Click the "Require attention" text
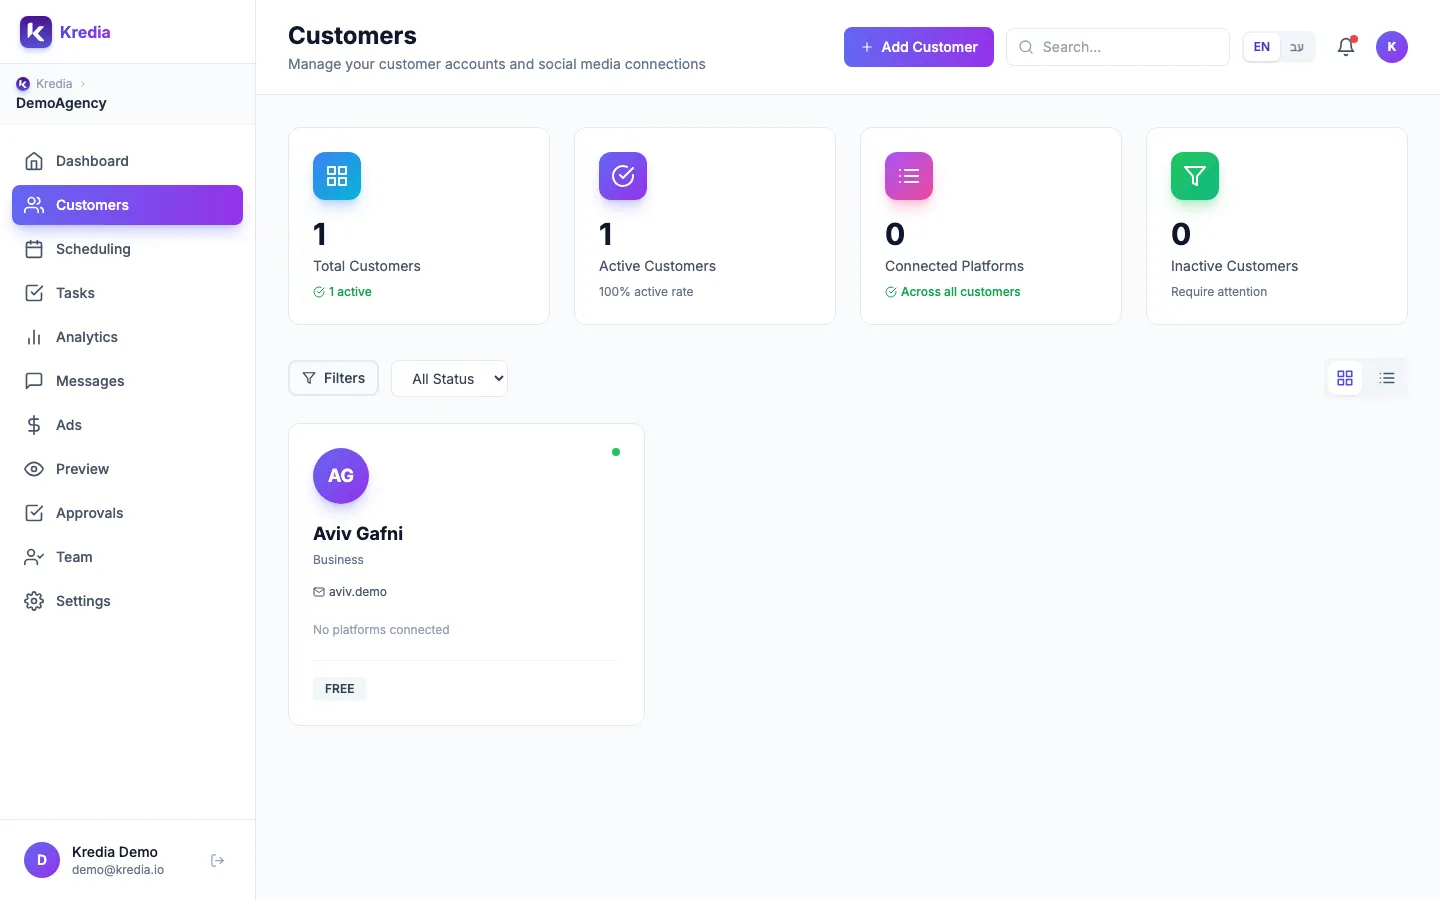 1219,292
